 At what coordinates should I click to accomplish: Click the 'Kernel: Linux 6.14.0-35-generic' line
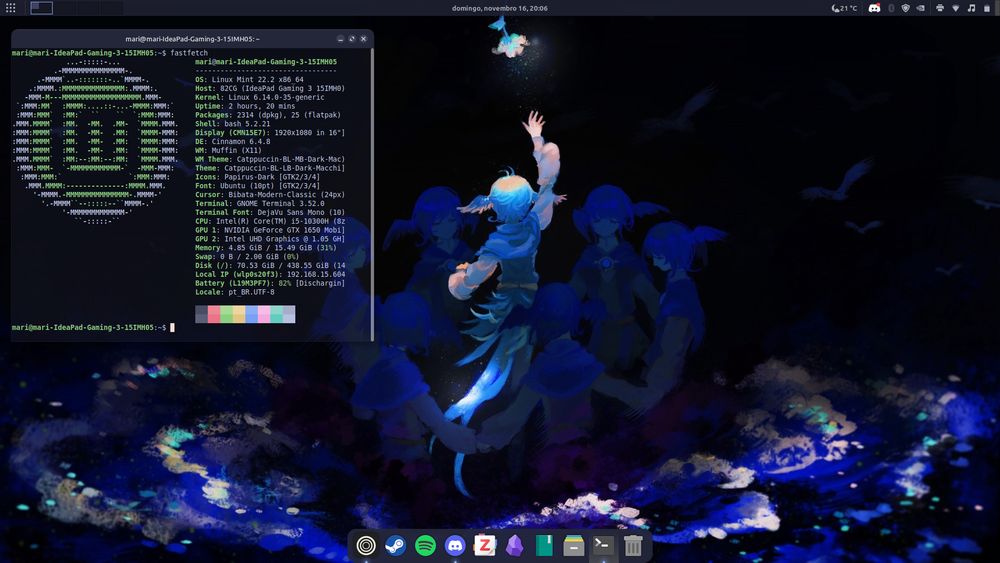point(260,98)
